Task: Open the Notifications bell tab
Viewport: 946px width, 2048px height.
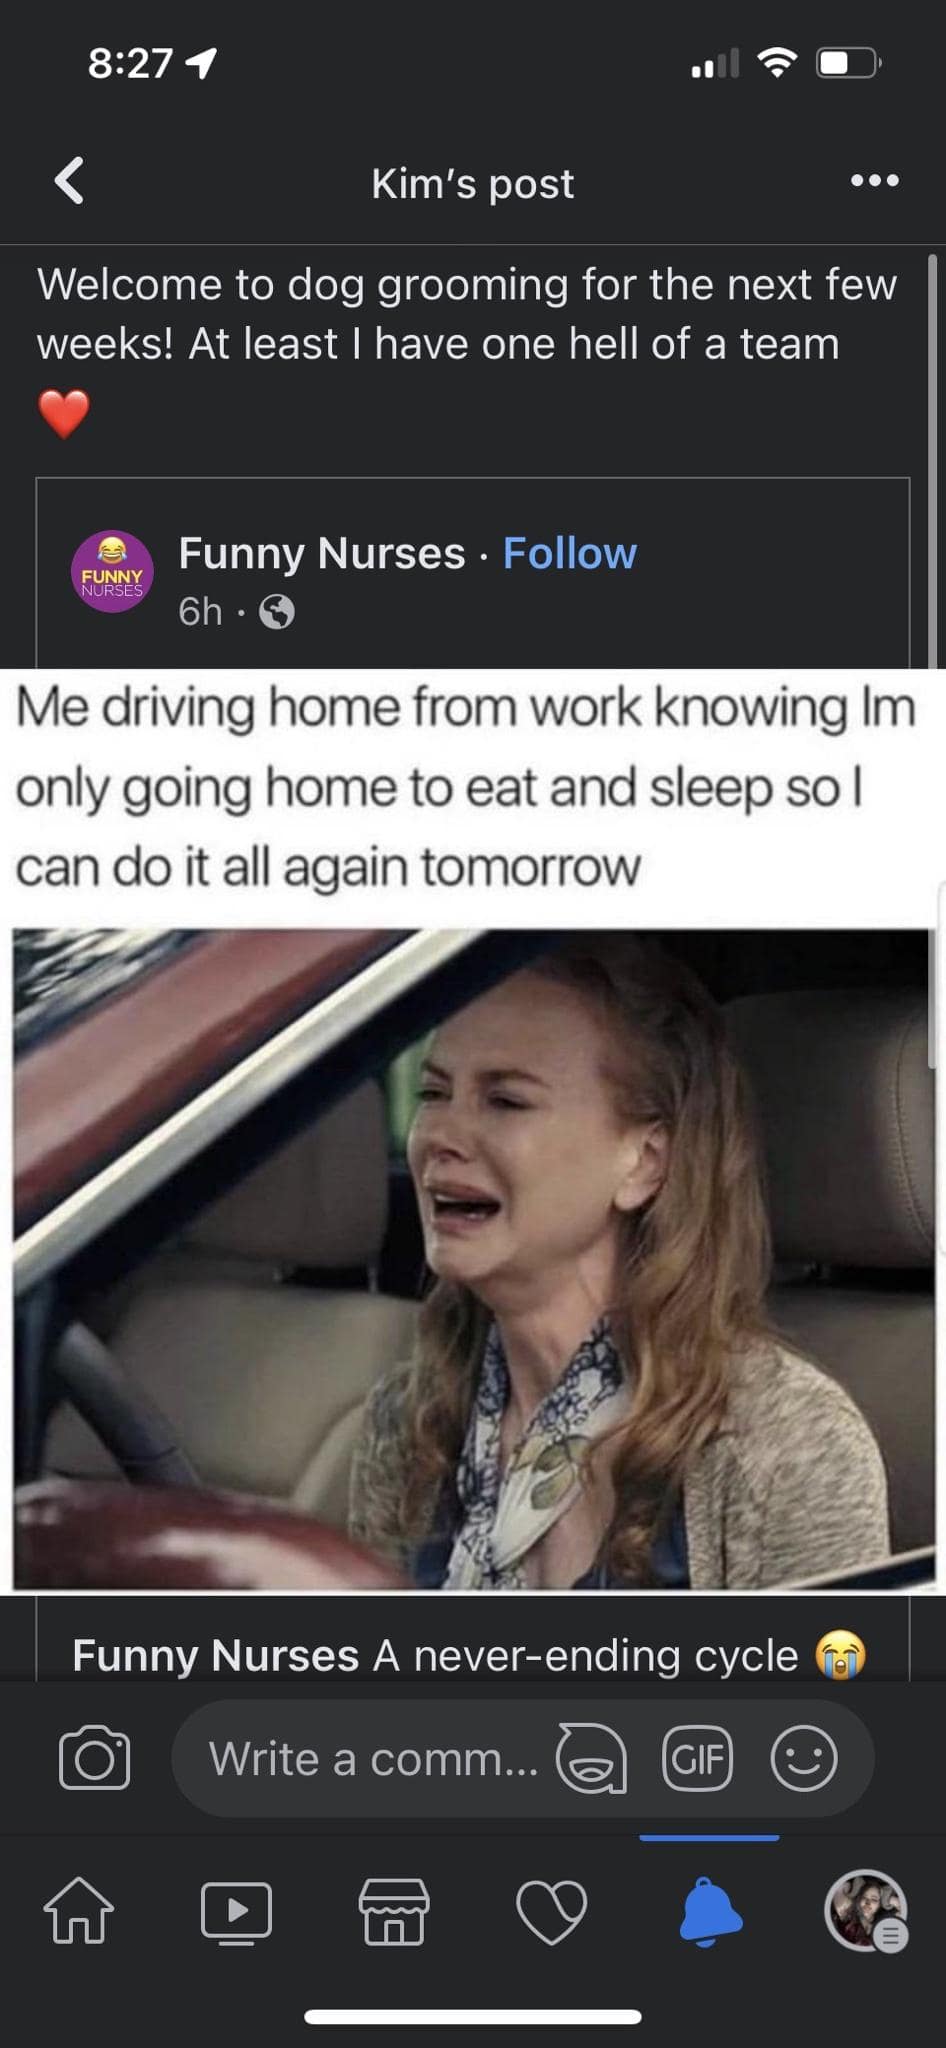Action: 710,1911
